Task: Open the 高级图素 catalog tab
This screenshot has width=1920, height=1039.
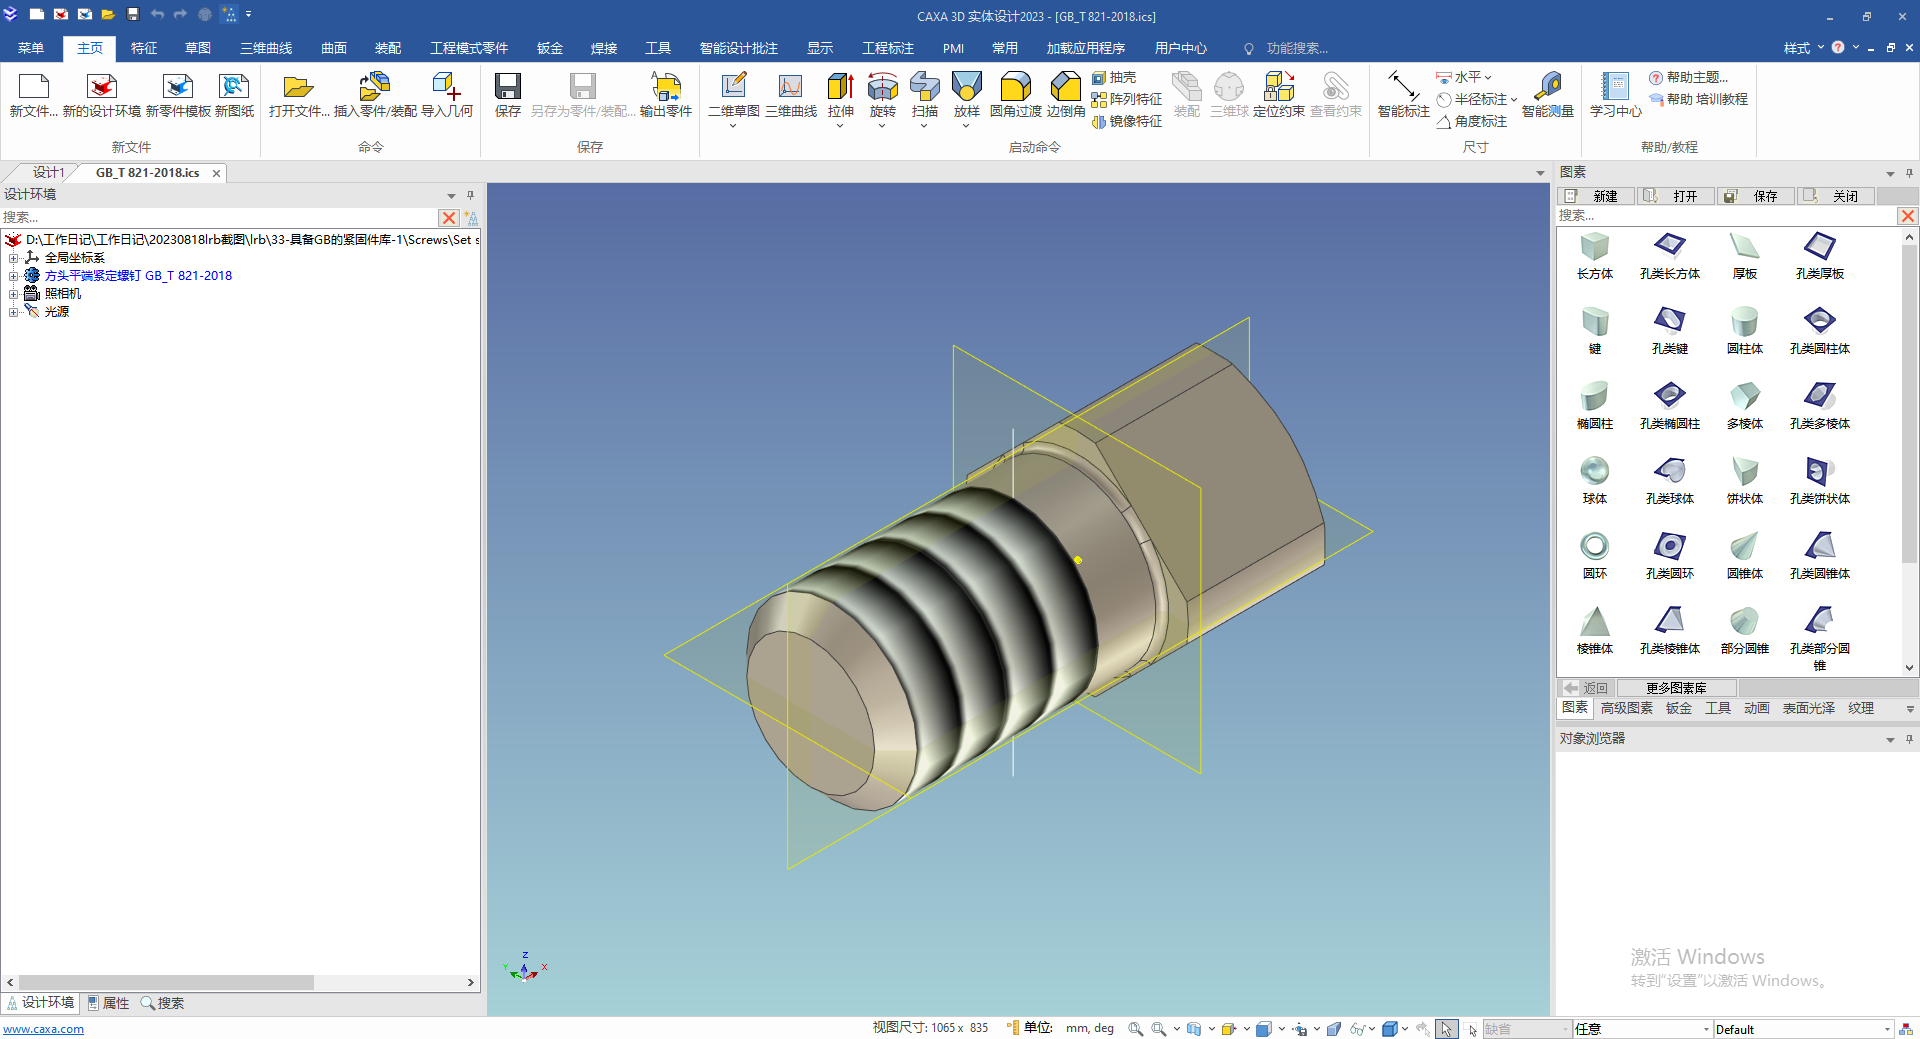Action: click(1627, 708)
